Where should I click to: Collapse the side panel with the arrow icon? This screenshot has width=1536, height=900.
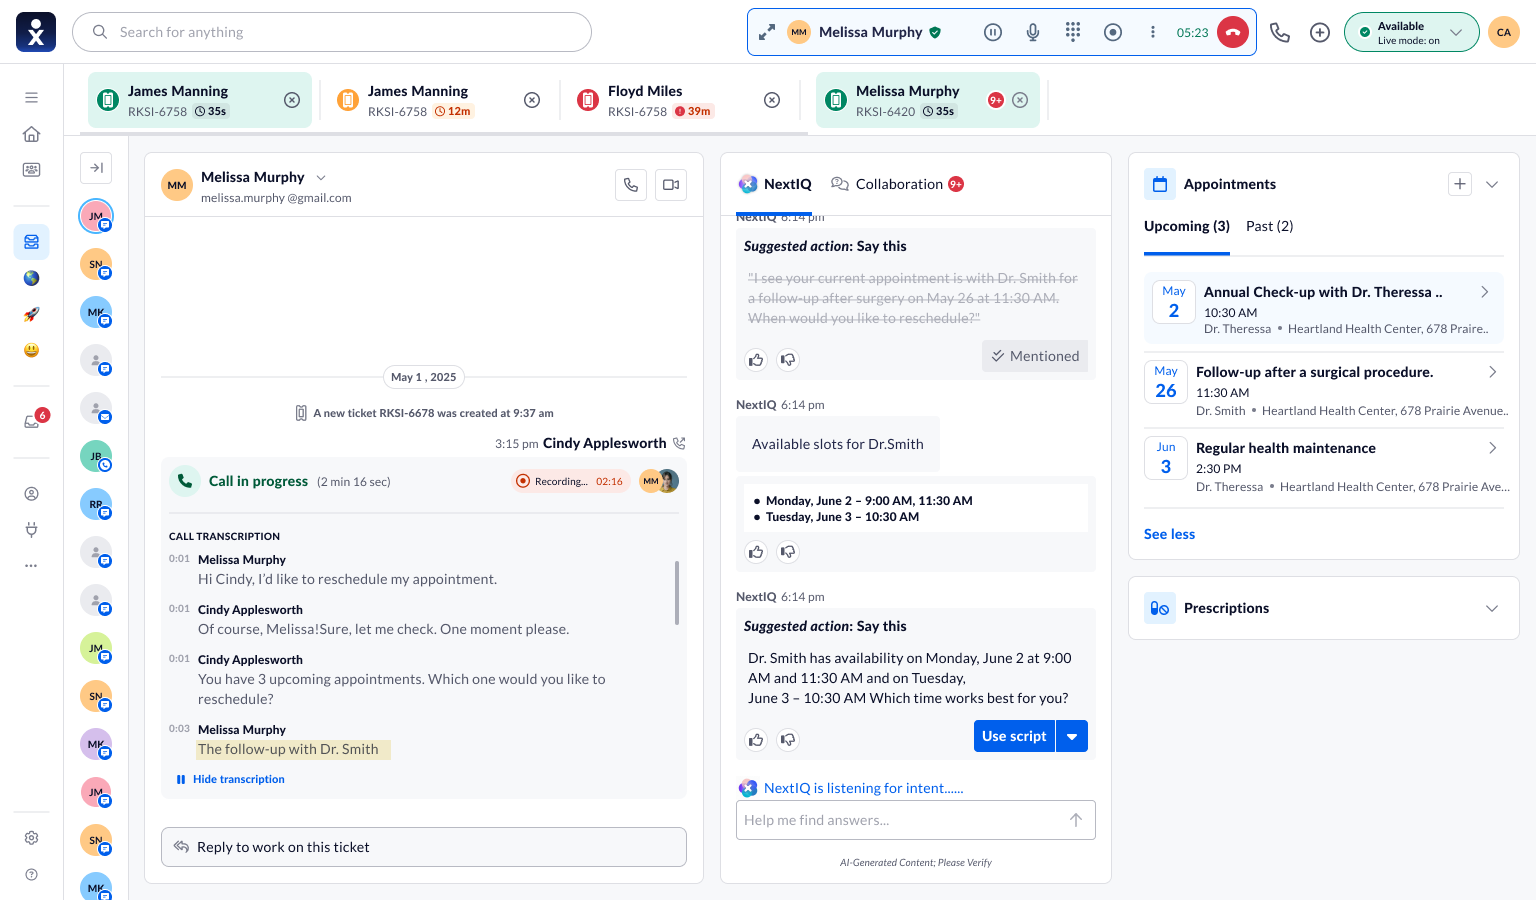click(x=96, y=168)
